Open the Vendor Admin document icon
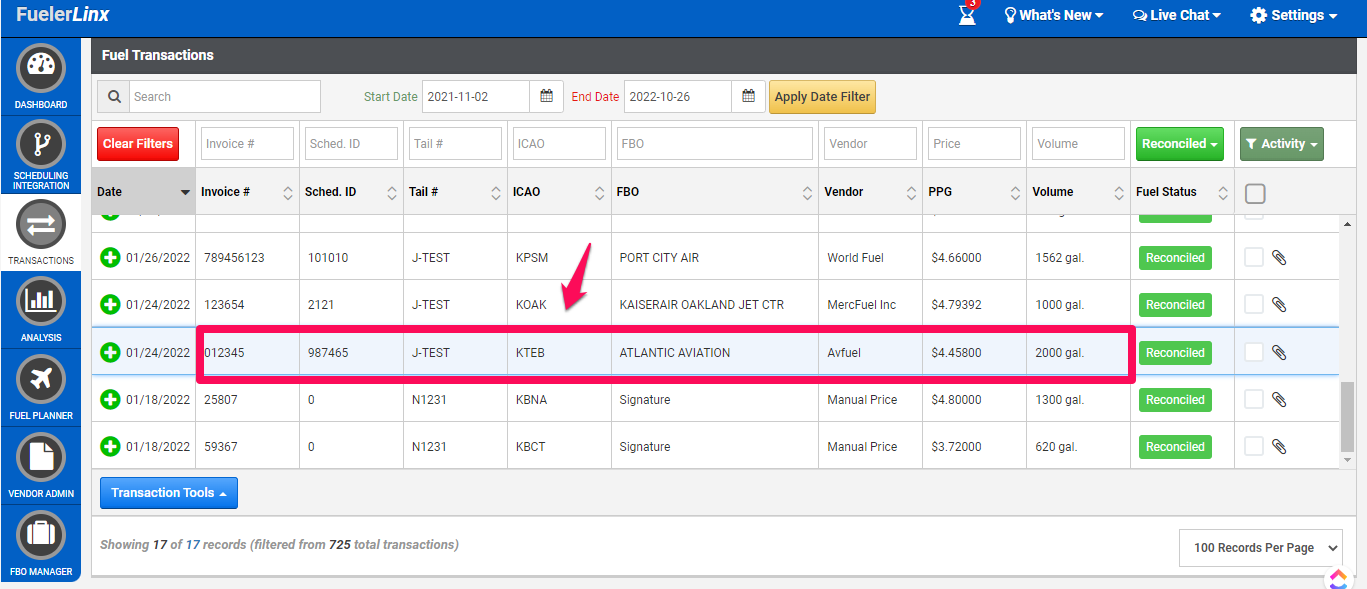This screenshot has width=1367, height=589. (x=41, y=457)
